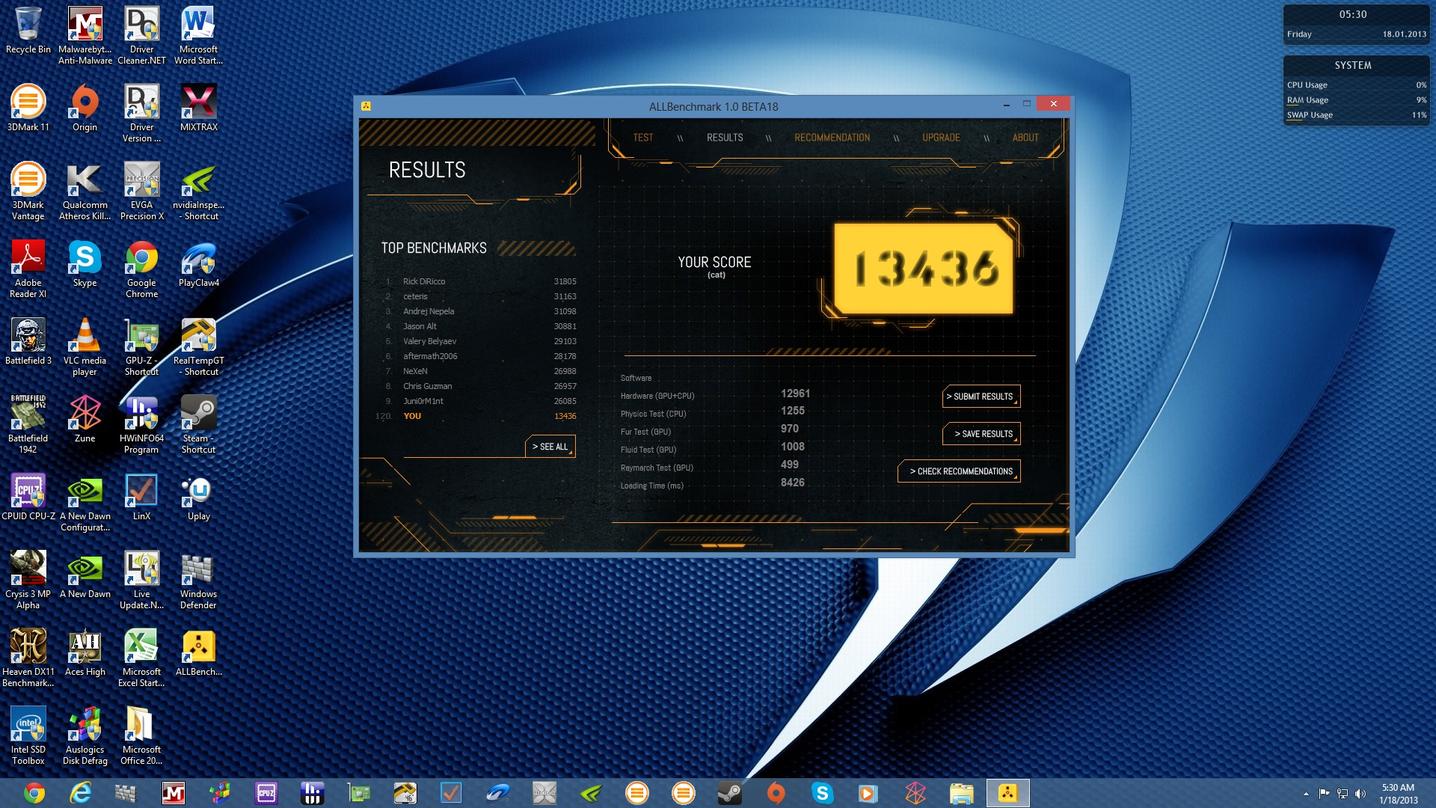
Task: Open Uplay desktop icon
Action: coord(198,497)
